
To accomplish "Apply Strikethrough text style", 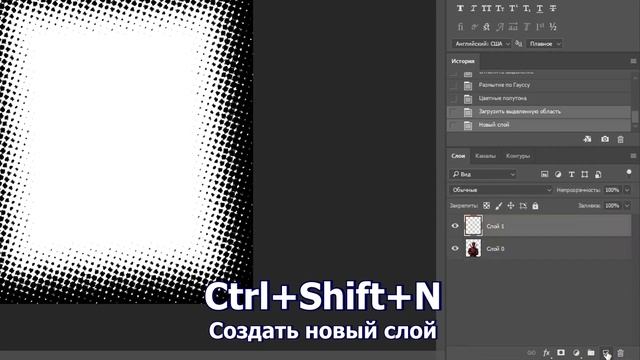I will (553, 8).
